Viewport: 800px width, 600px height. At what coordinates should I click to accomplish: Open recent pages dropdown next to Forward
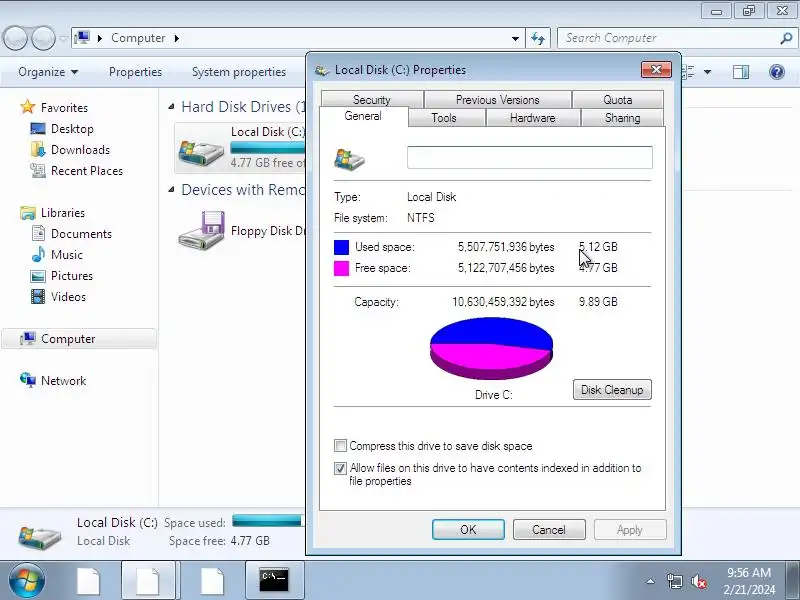[x=63, y=38]
